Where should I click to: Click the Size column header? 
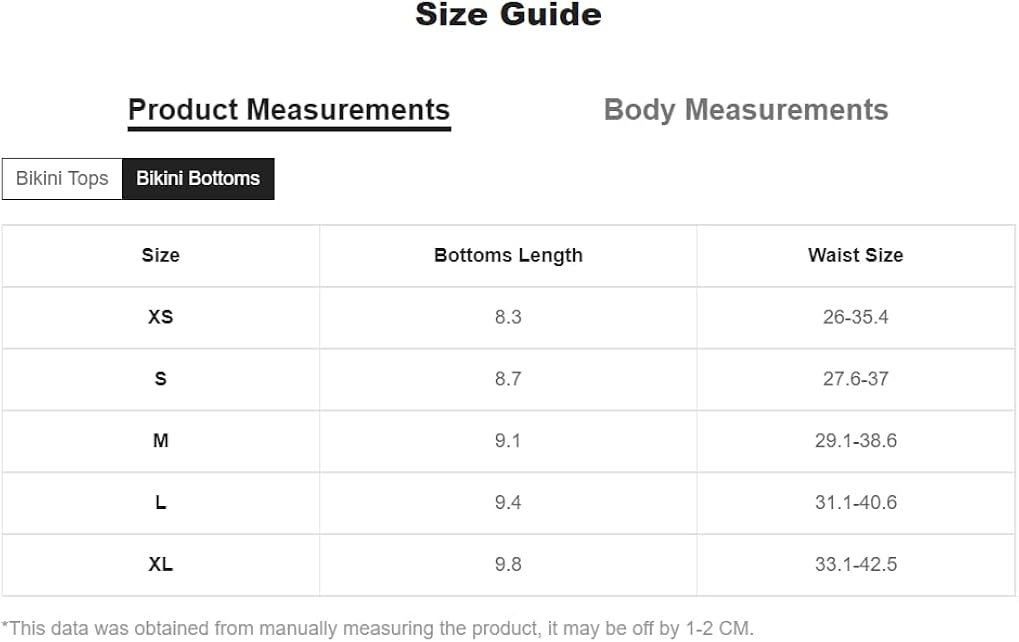coord(160,255)
